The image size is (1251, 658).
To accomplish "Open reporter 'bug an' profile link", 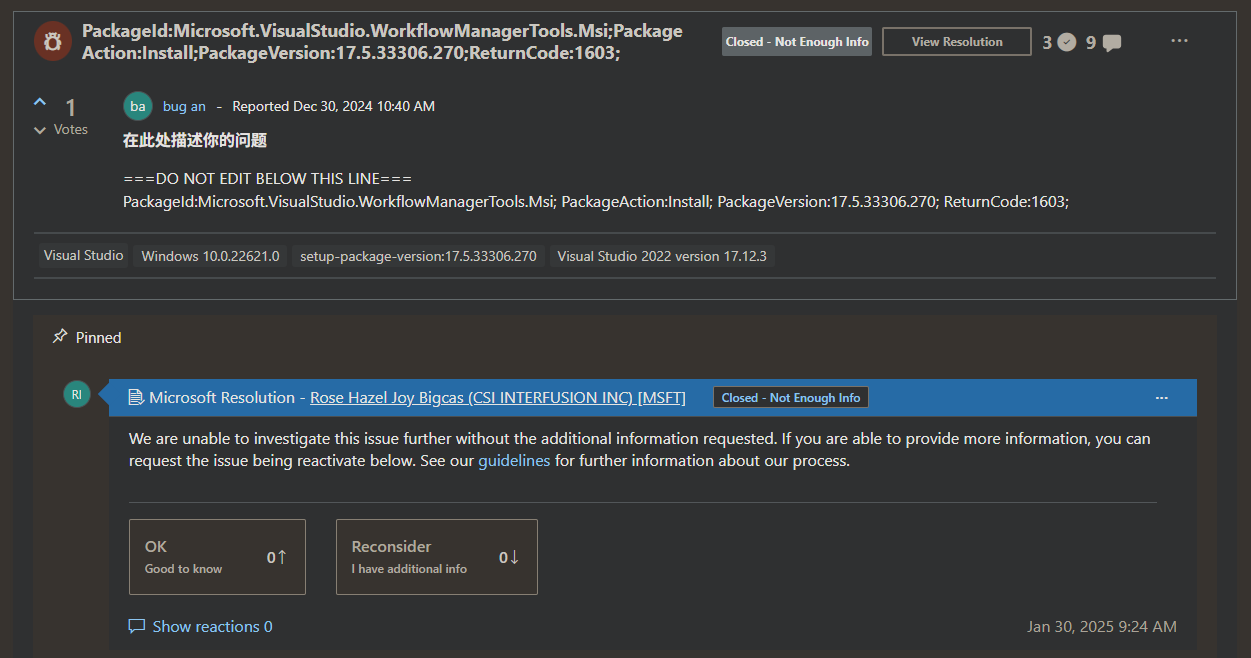I will click(184, 106).
